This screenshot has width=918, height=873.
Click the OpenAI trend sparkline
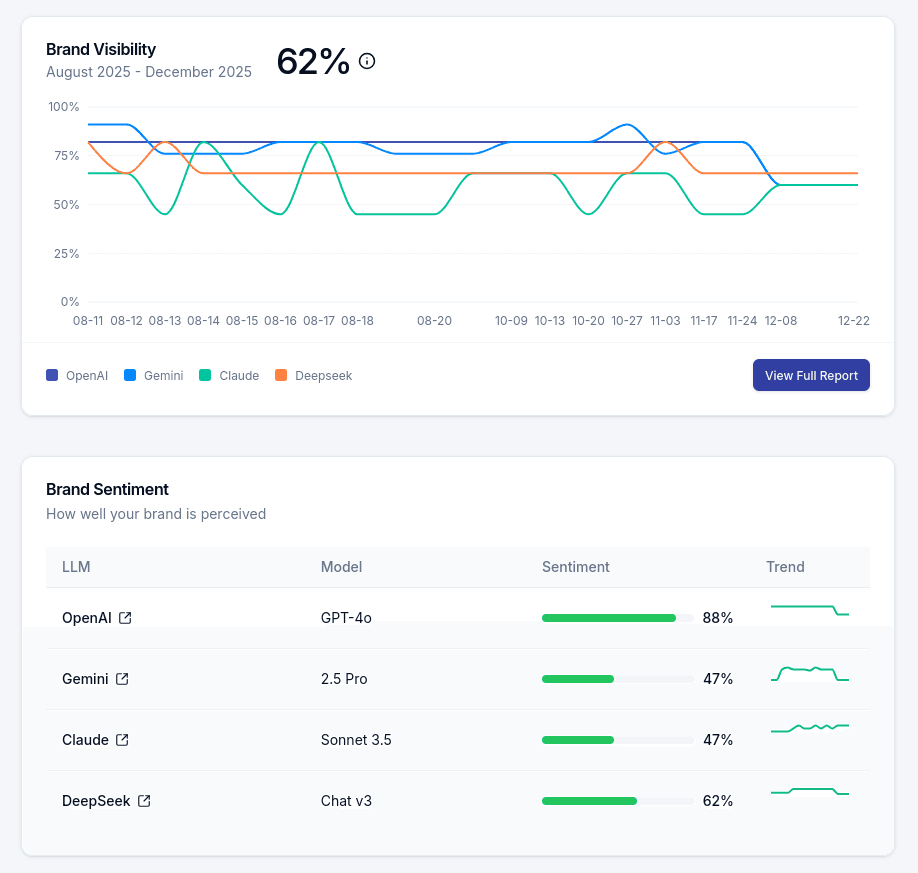[810, 610]
